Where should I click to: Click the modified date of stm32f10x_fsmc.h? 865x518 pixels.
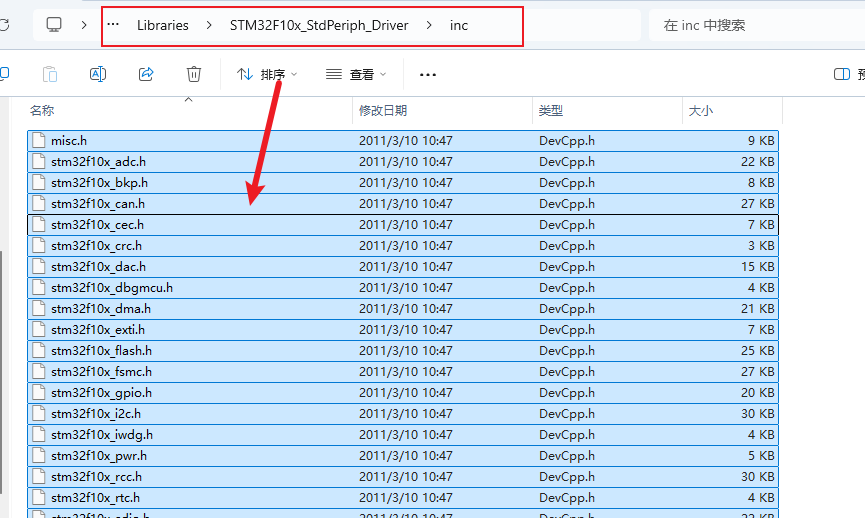click(405, 372)
